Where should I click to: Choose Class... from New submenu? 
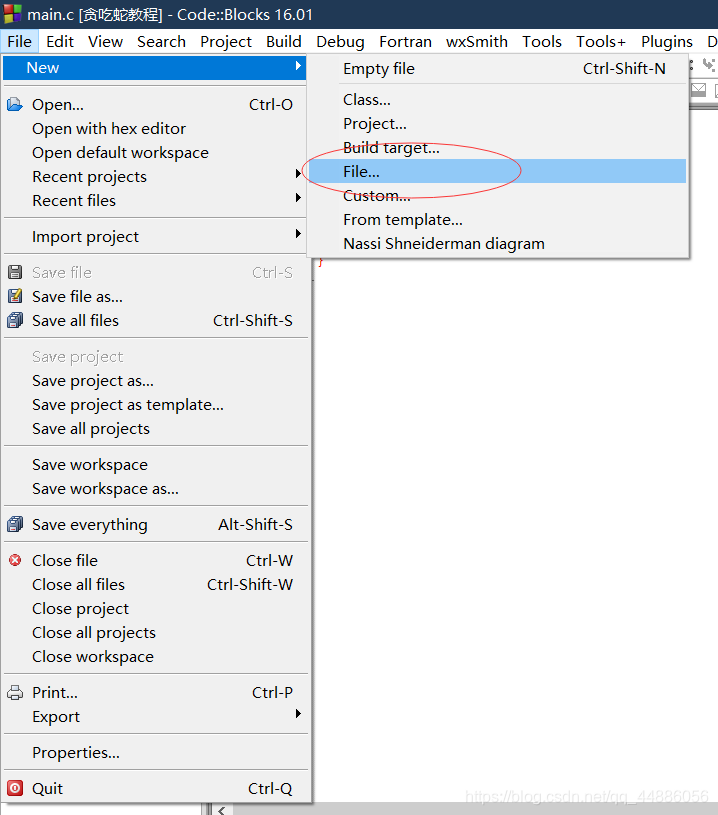click(x=498, y=99)
